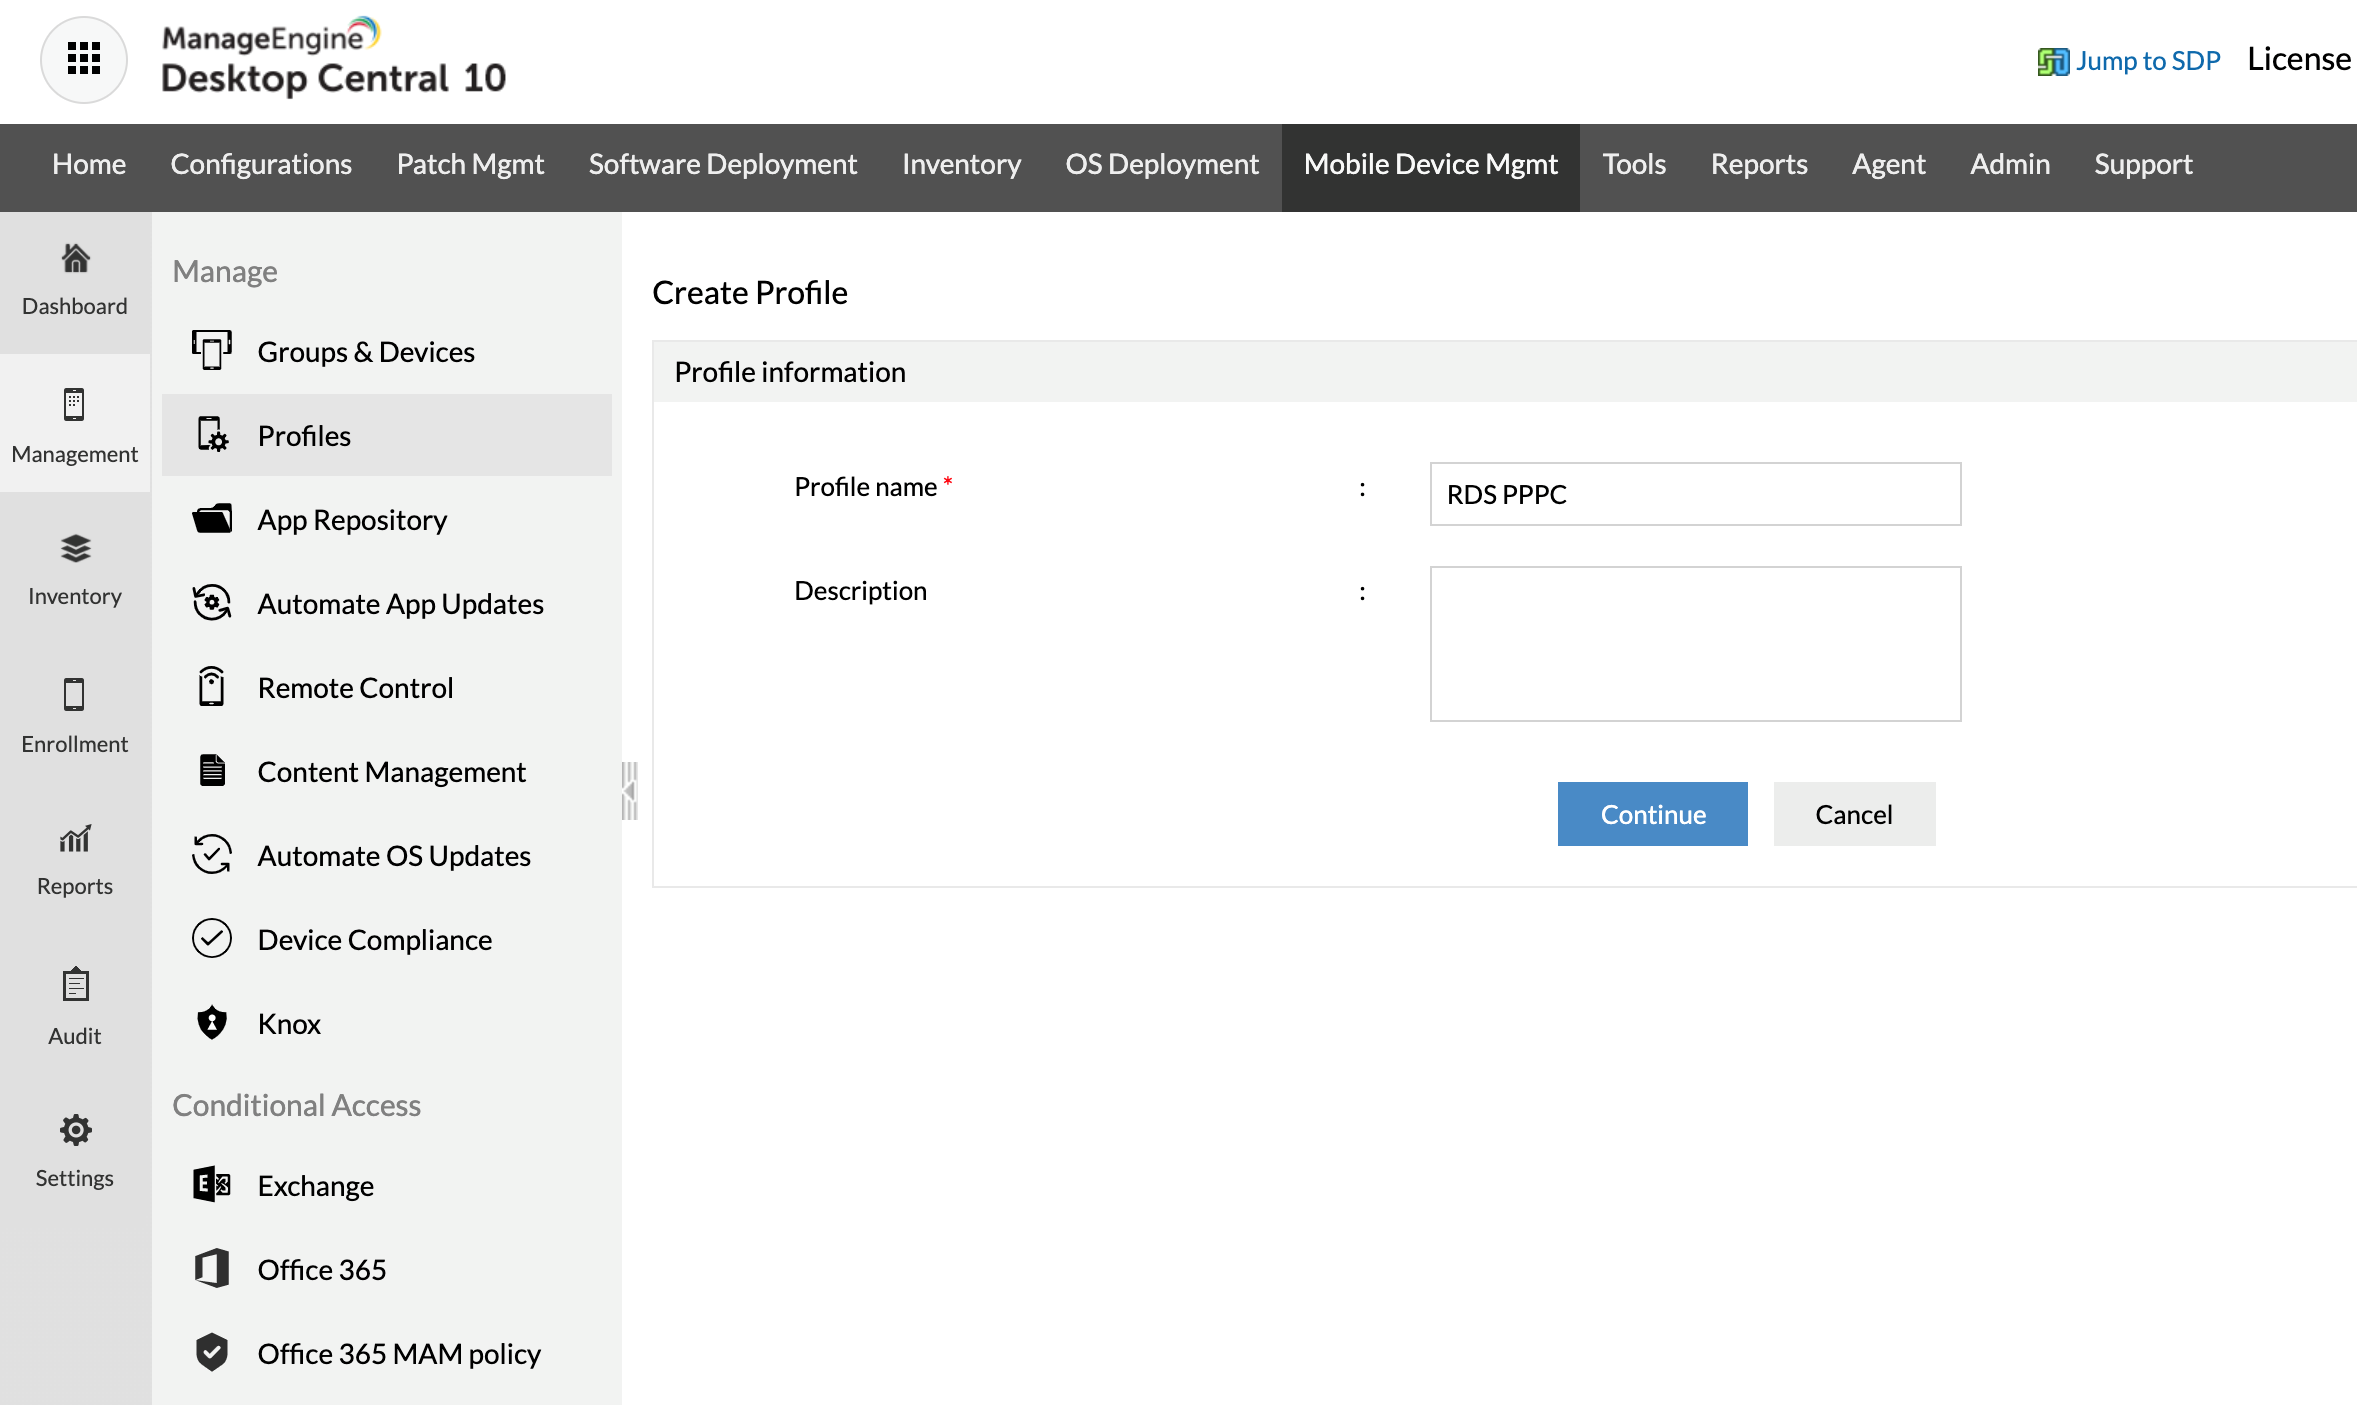The height and width of the screenshot is (1405, 2357).
Task: Click the Knox shield icon
Action: click(212, 1023)
